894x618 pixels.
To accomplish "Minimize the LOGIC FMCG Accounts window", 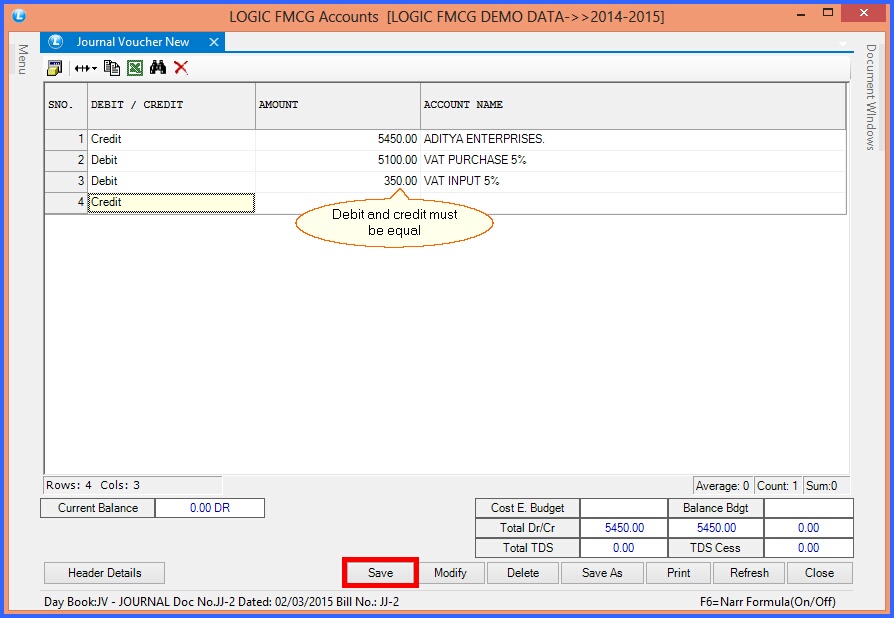I will click(801, 14).
